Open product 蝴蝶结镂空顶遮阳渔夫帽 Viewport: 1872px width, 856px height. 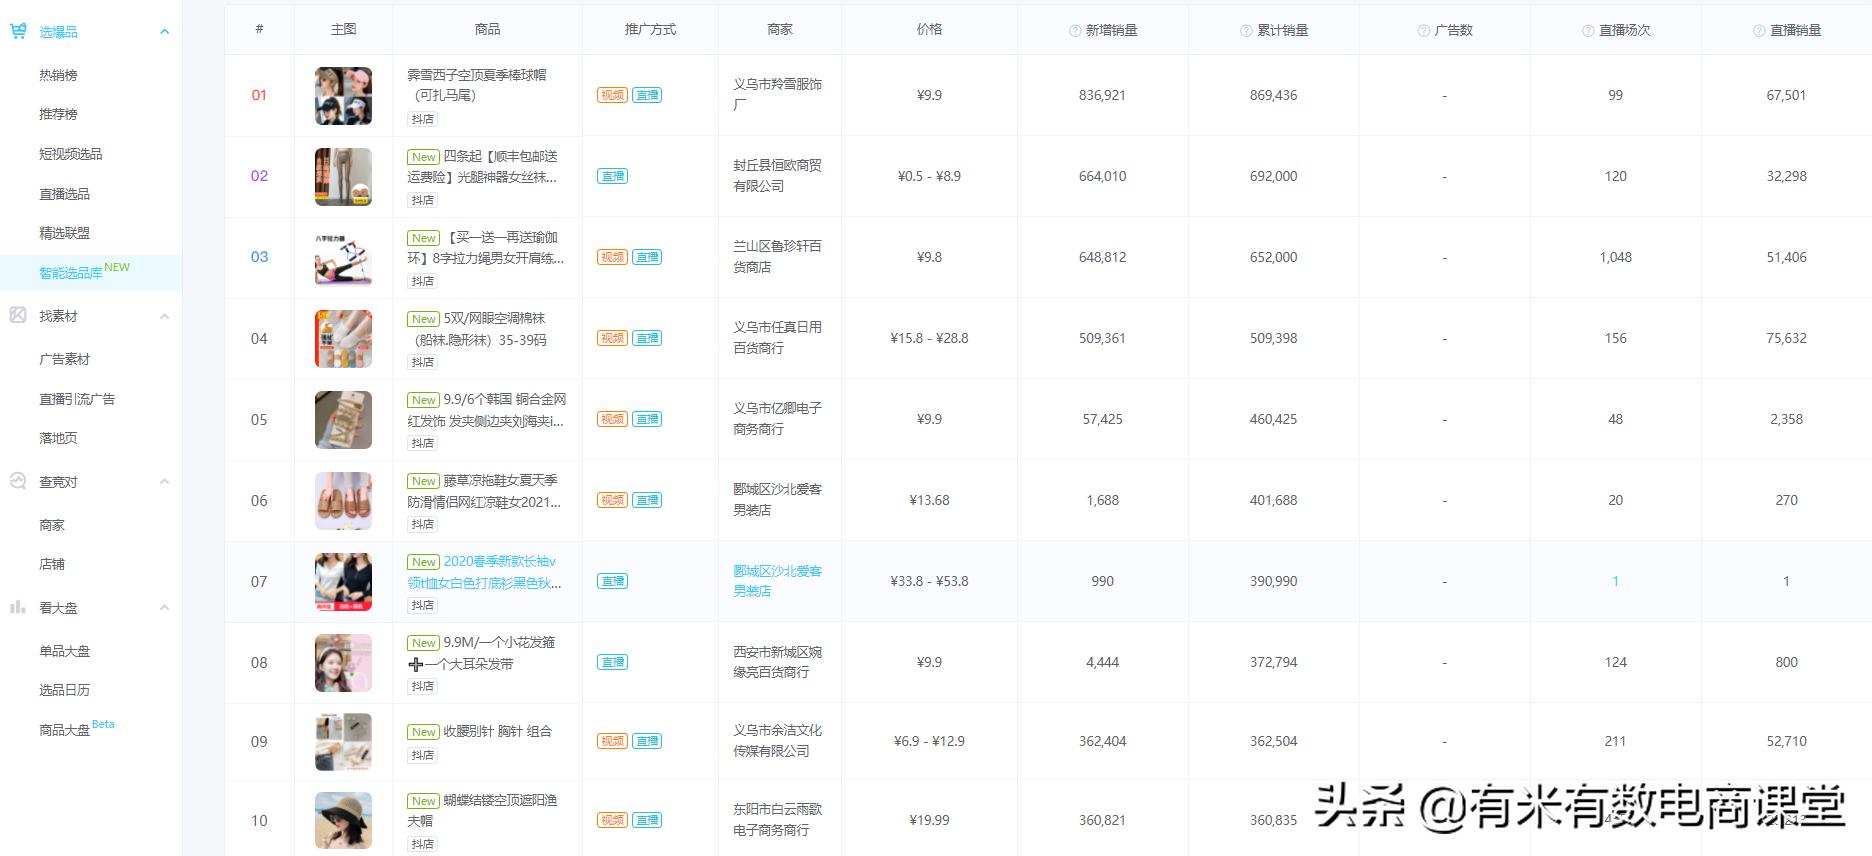pos(482,810)
